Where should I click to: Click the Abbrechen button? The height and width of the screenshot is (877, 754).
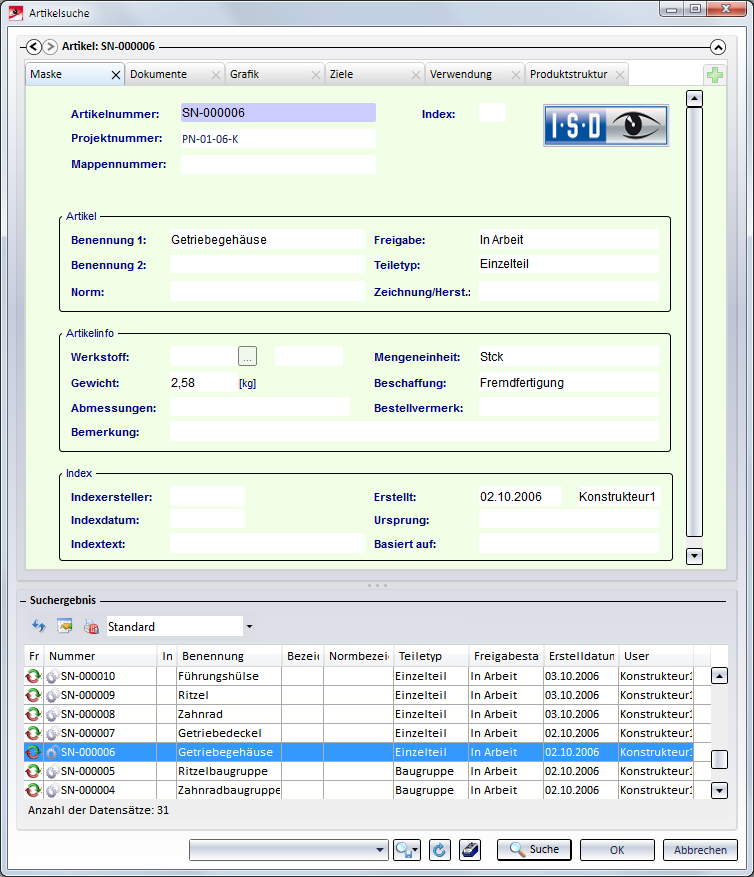point(699,850)
